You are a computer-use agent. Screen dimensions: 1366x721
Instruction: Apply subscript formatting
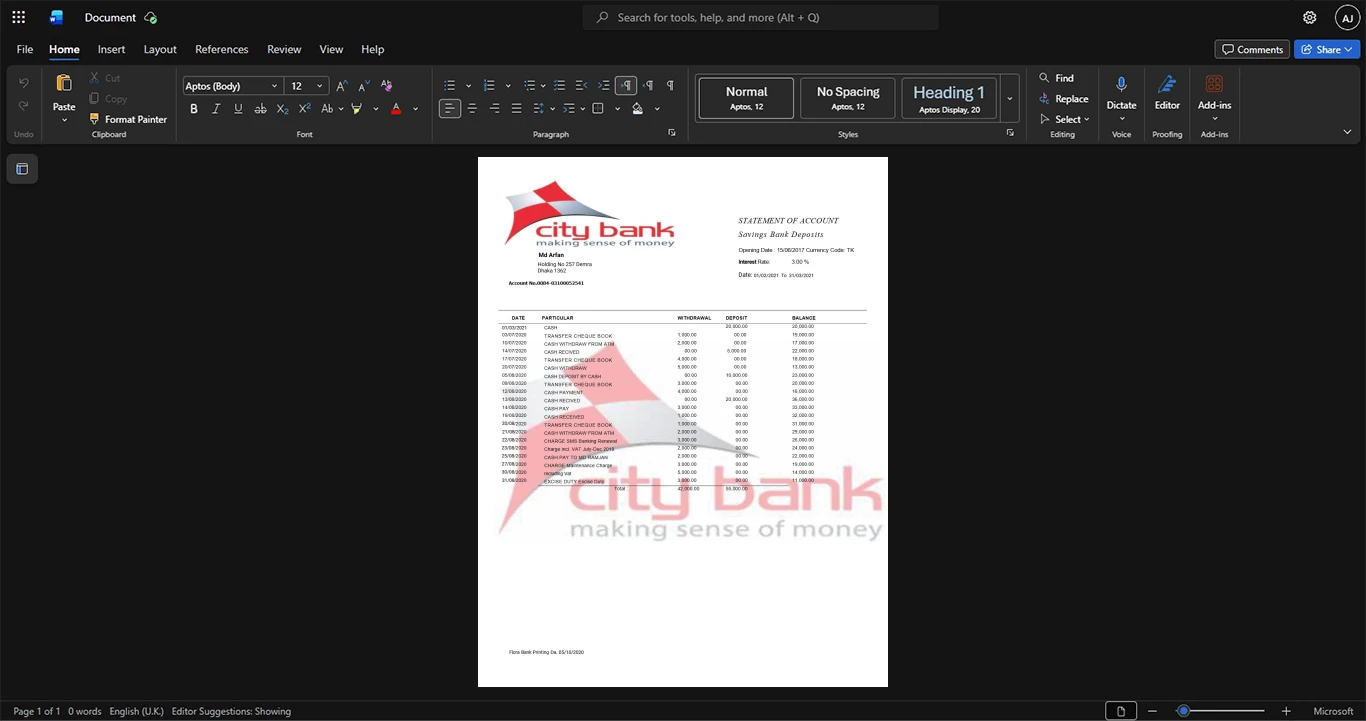tap(282, 108)
